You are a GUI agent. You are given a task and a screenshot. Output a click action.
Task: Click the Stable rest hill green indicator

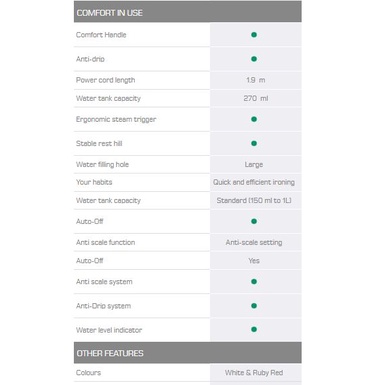click(254, 143)
